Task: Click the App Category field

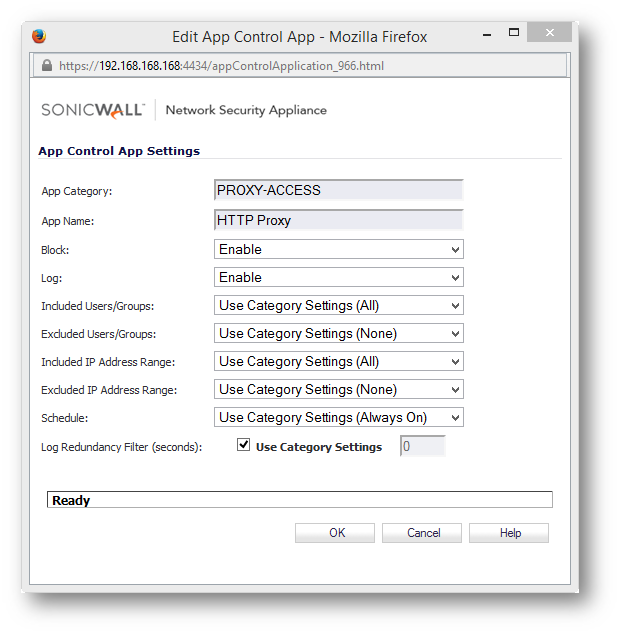Action: coord(339,190)
